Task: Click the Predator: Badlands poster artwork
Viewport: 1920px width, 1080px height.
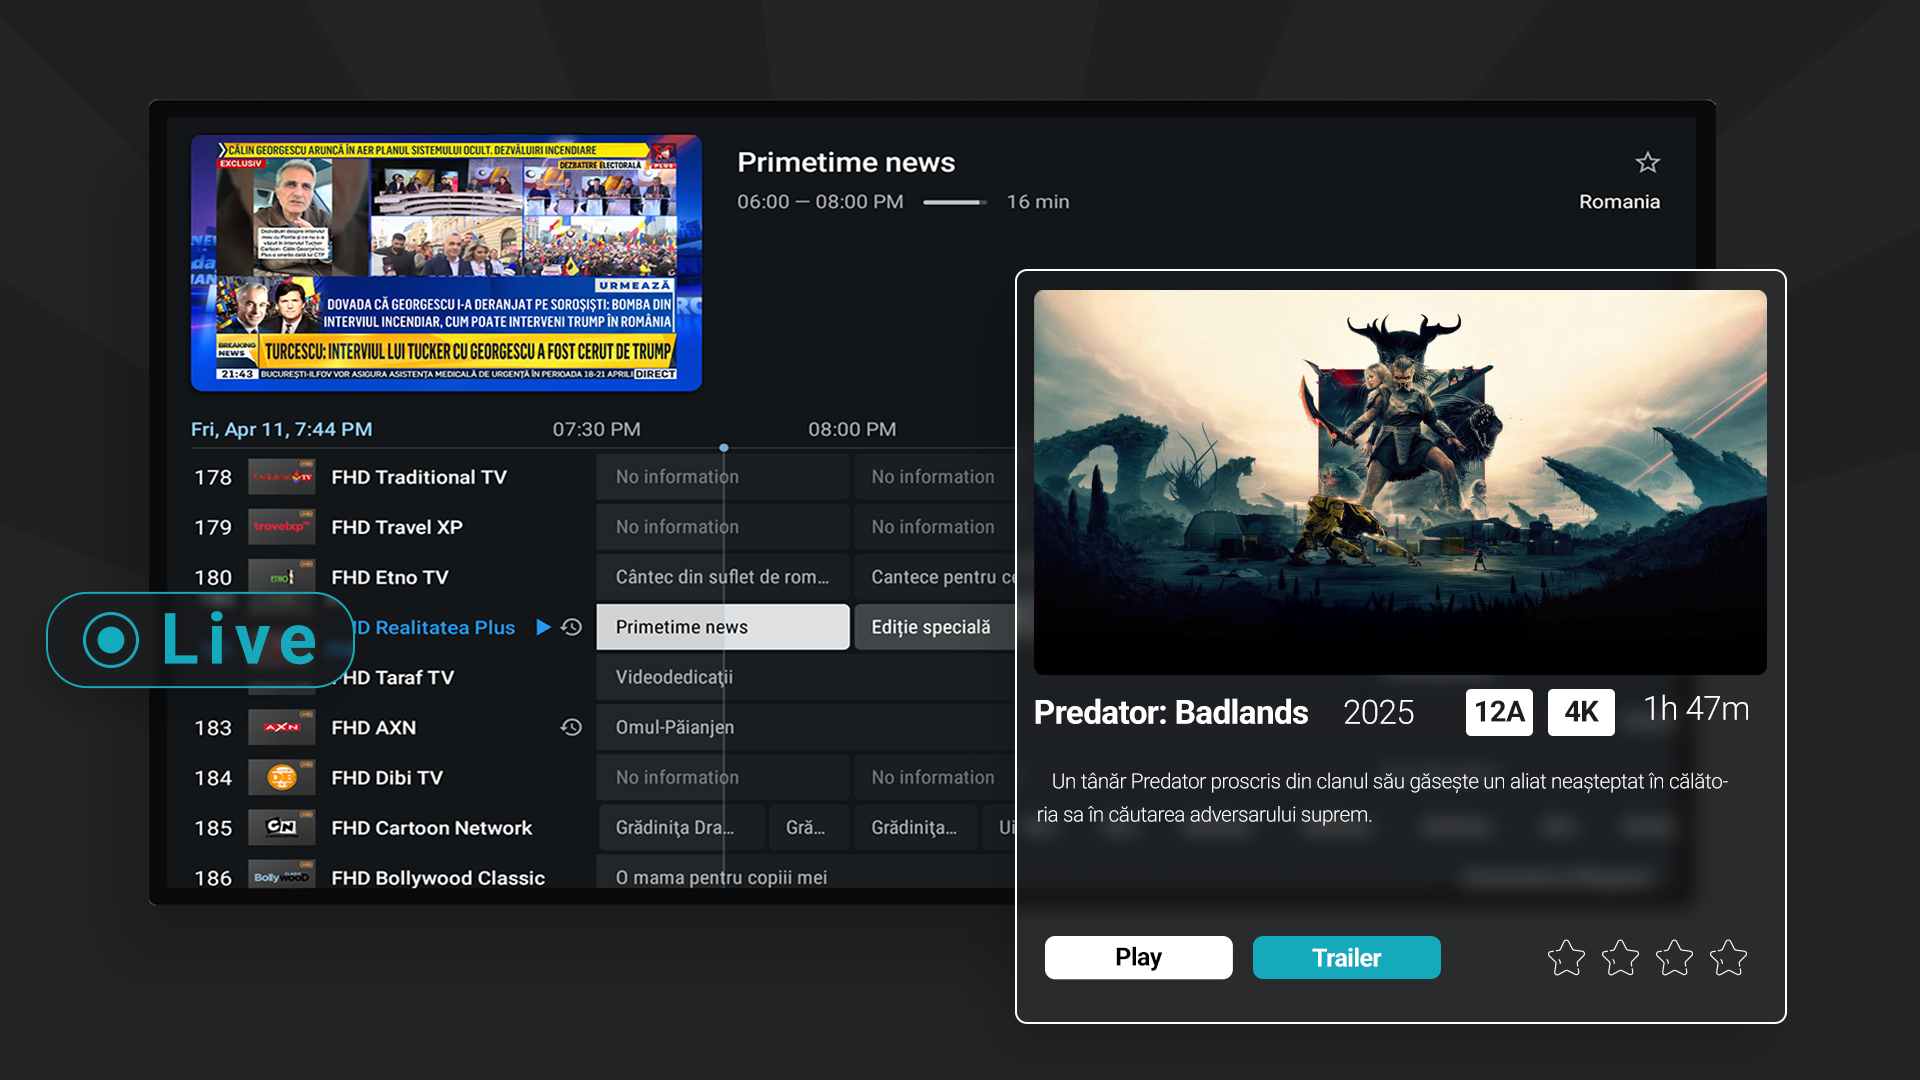Action: coord(1400,481)
